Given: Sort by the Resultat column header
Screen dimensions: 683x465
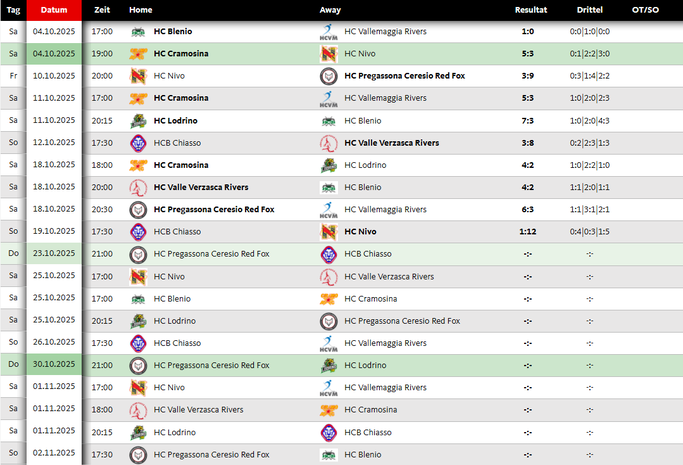Looking at the screenshot, I should coord(530,9).
